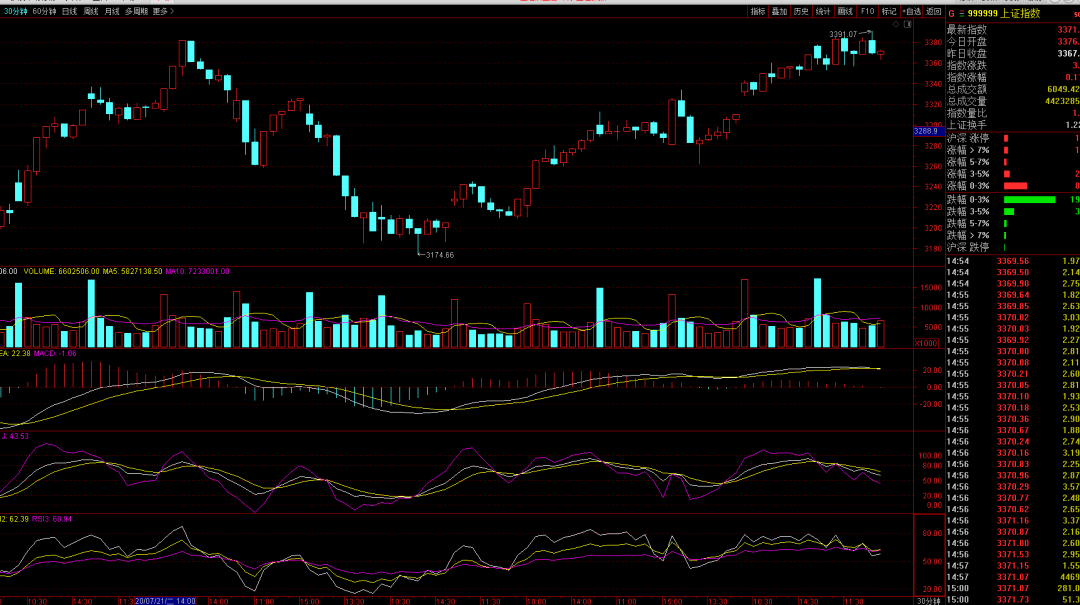Click the 3288.9 price marker on the axis
1080x605 pixels.
tap(926, 131)
